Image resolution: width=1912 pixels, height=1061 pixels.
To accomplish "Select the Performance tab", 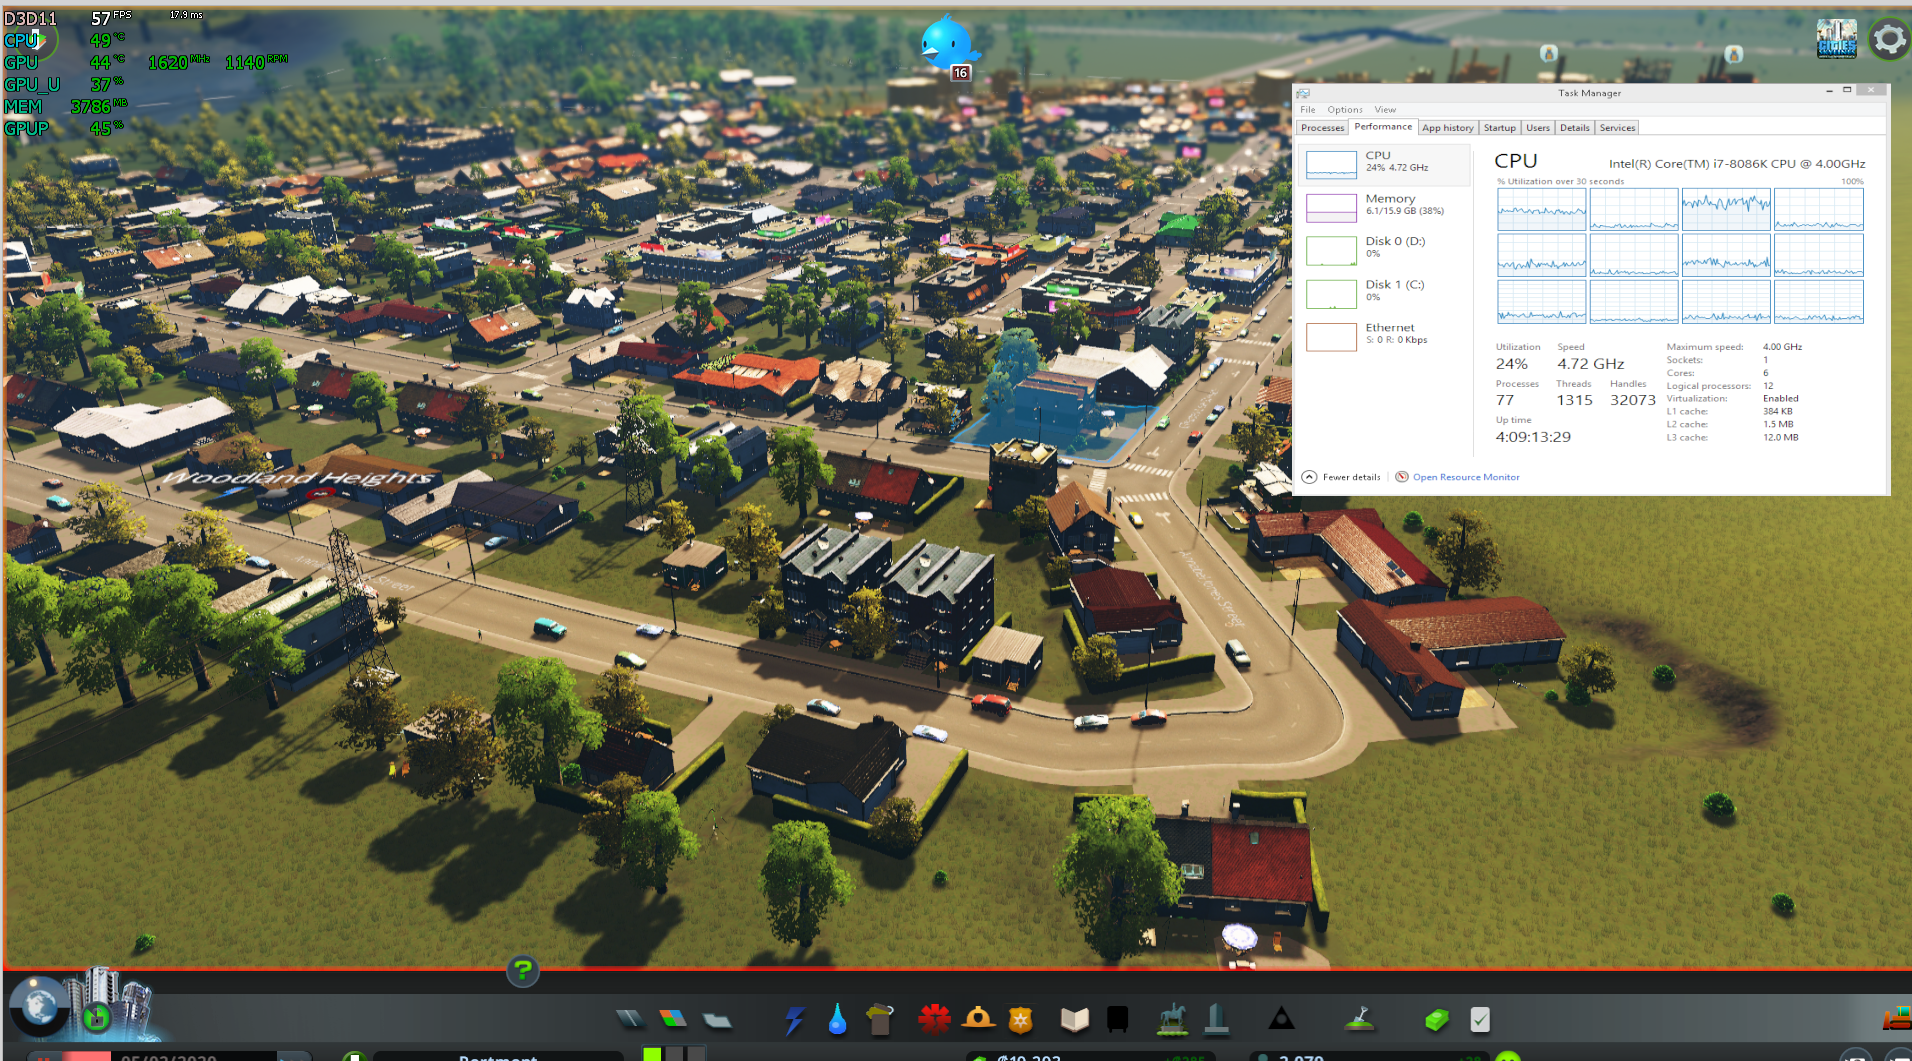I will click(1383, 127).
